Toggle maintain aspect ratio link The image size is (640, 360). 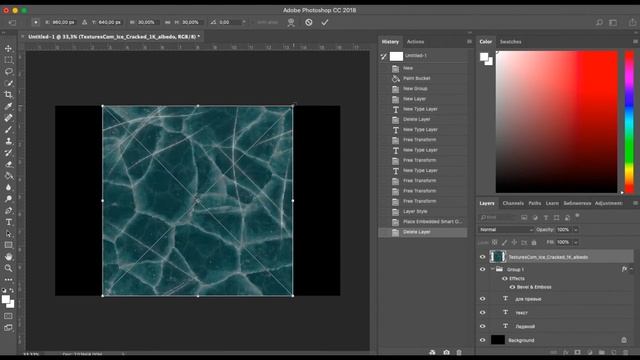167,22
